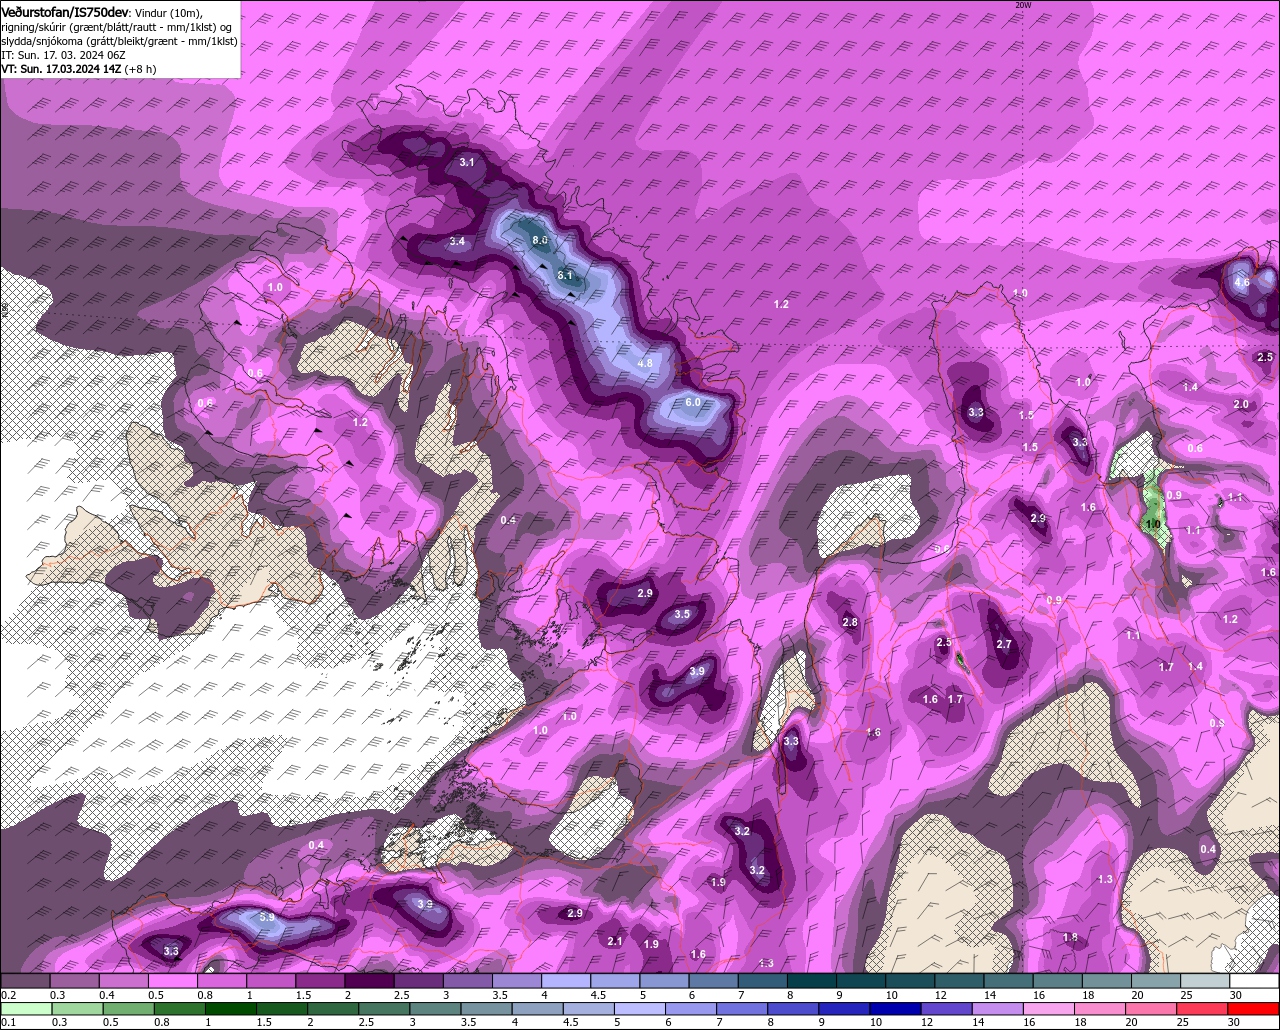Click the 4.8 precipitation value on map
Viewport: 1280px width, 1030px height.
(x=644, y=363)
